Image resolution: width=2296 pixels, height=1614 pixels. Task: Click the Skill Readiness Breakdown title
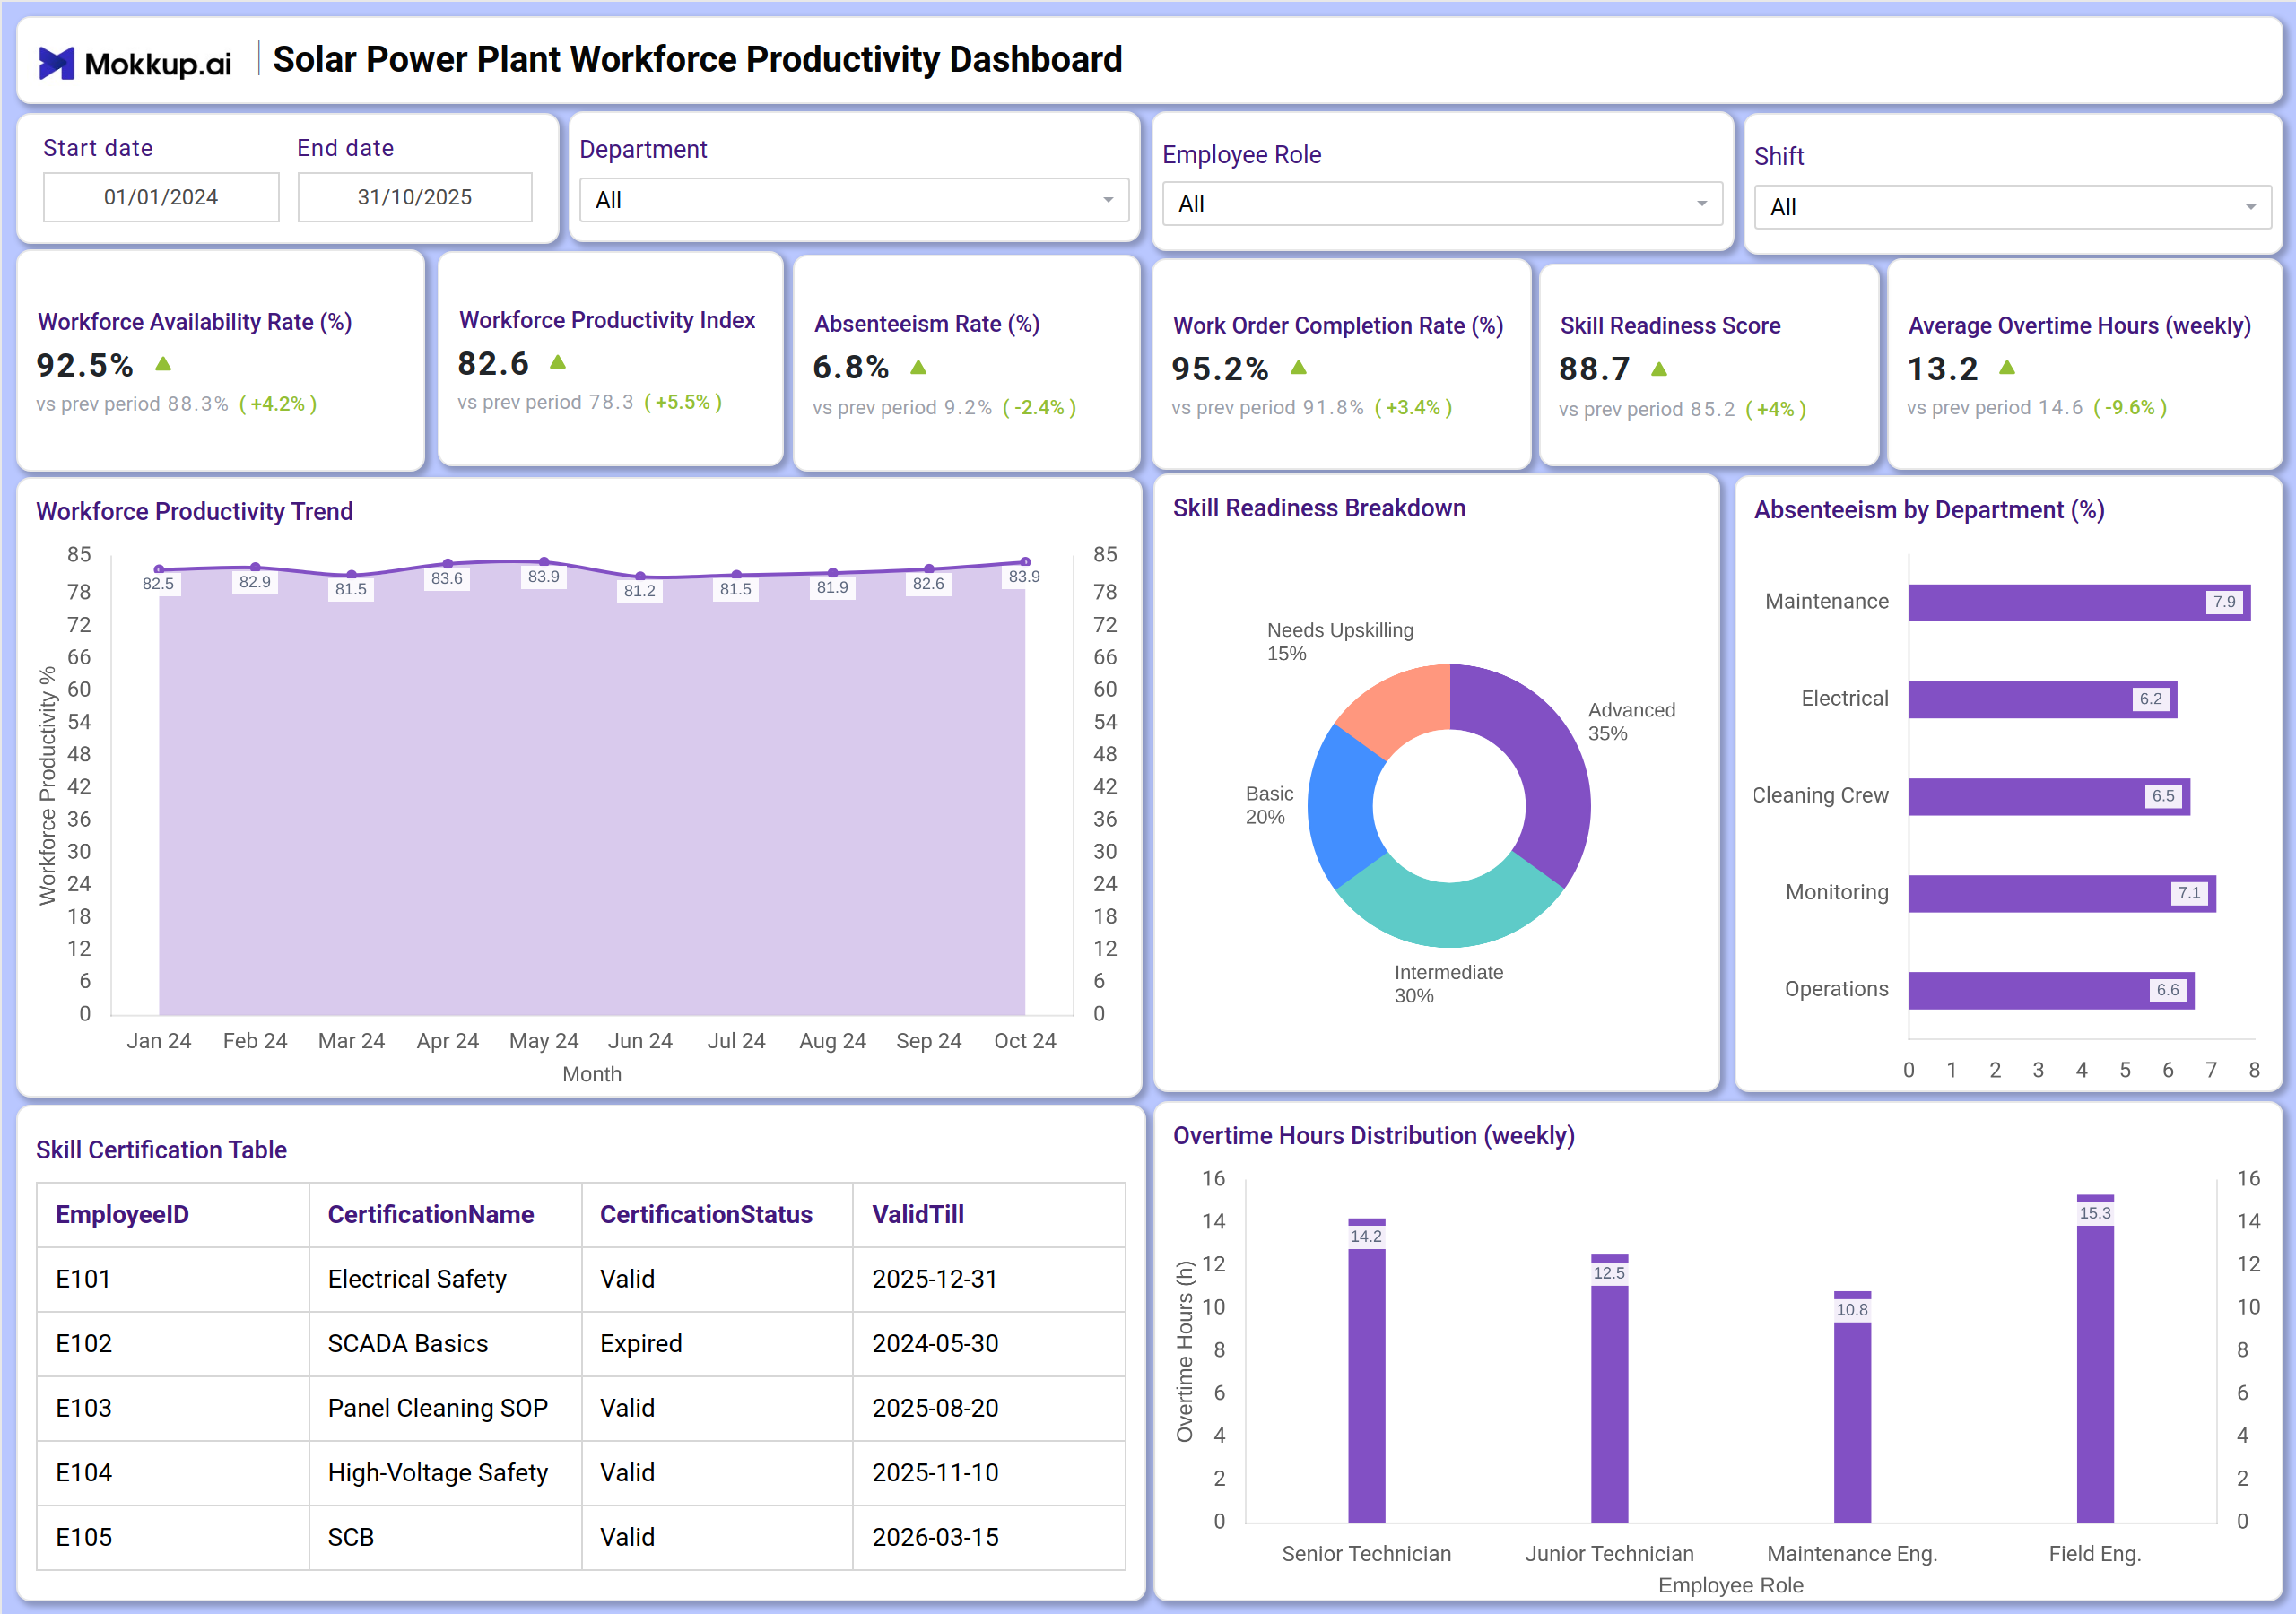tap(1319, 508)
